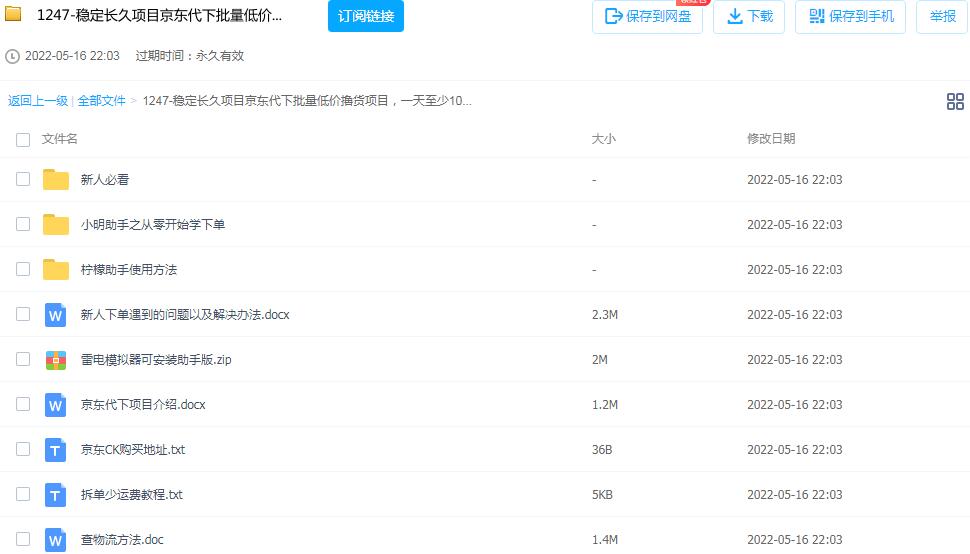Click 保存到网盘 button
This screenshot has width=970, height=554.
647,16
